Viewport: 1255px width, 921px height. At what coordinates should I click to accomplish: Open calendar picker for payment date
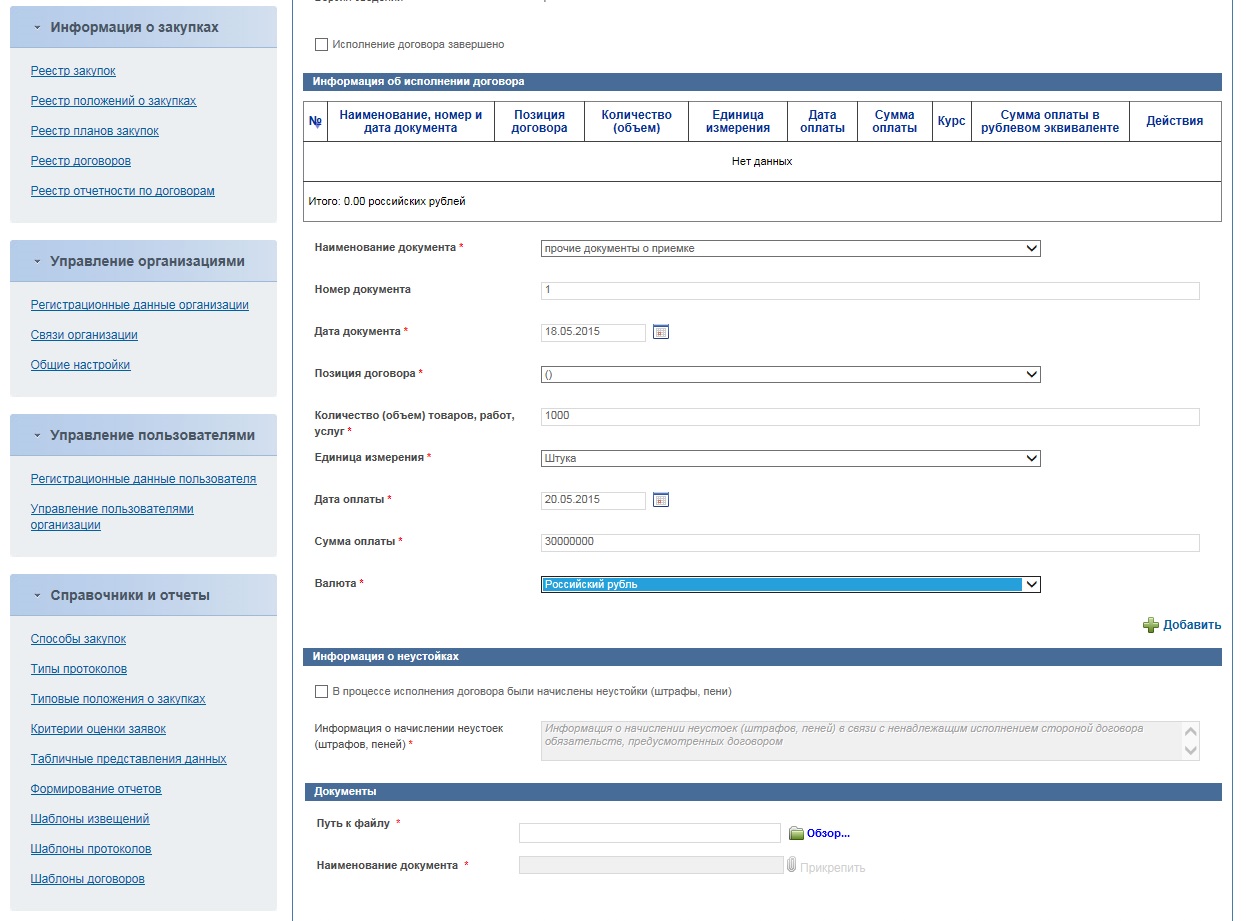click(x=660, y=500)
